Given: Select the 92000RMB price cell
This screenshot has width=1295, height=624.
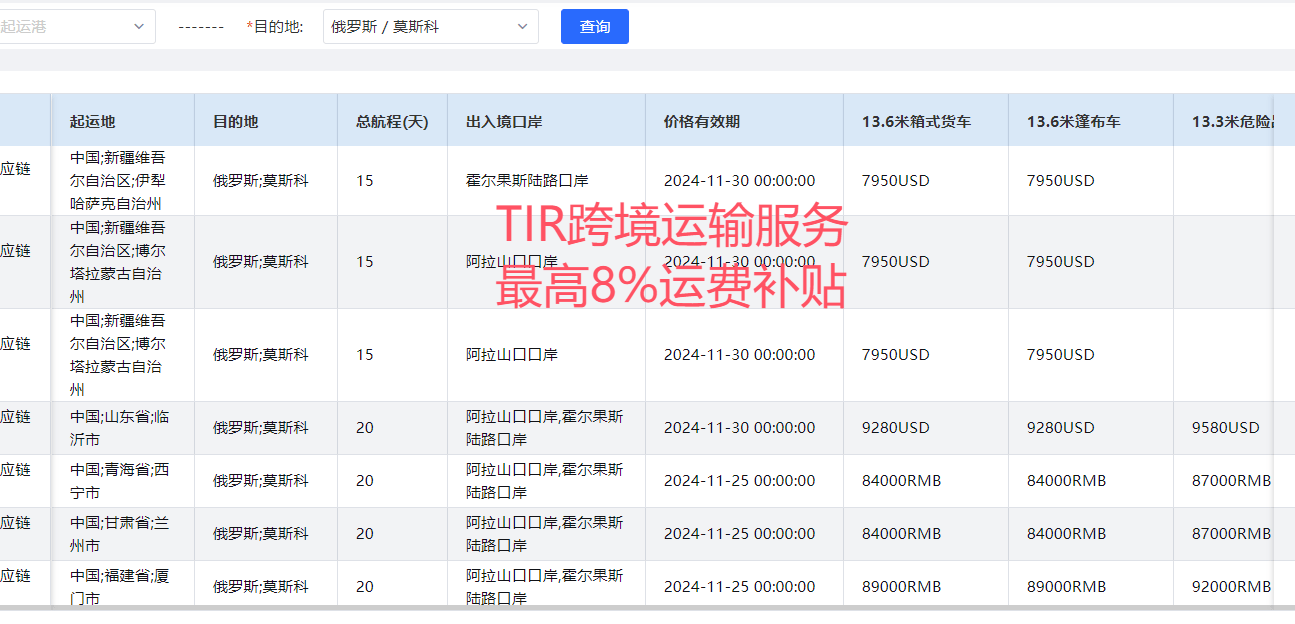Looking at the screenshot, I should (x=1231, y=587).
